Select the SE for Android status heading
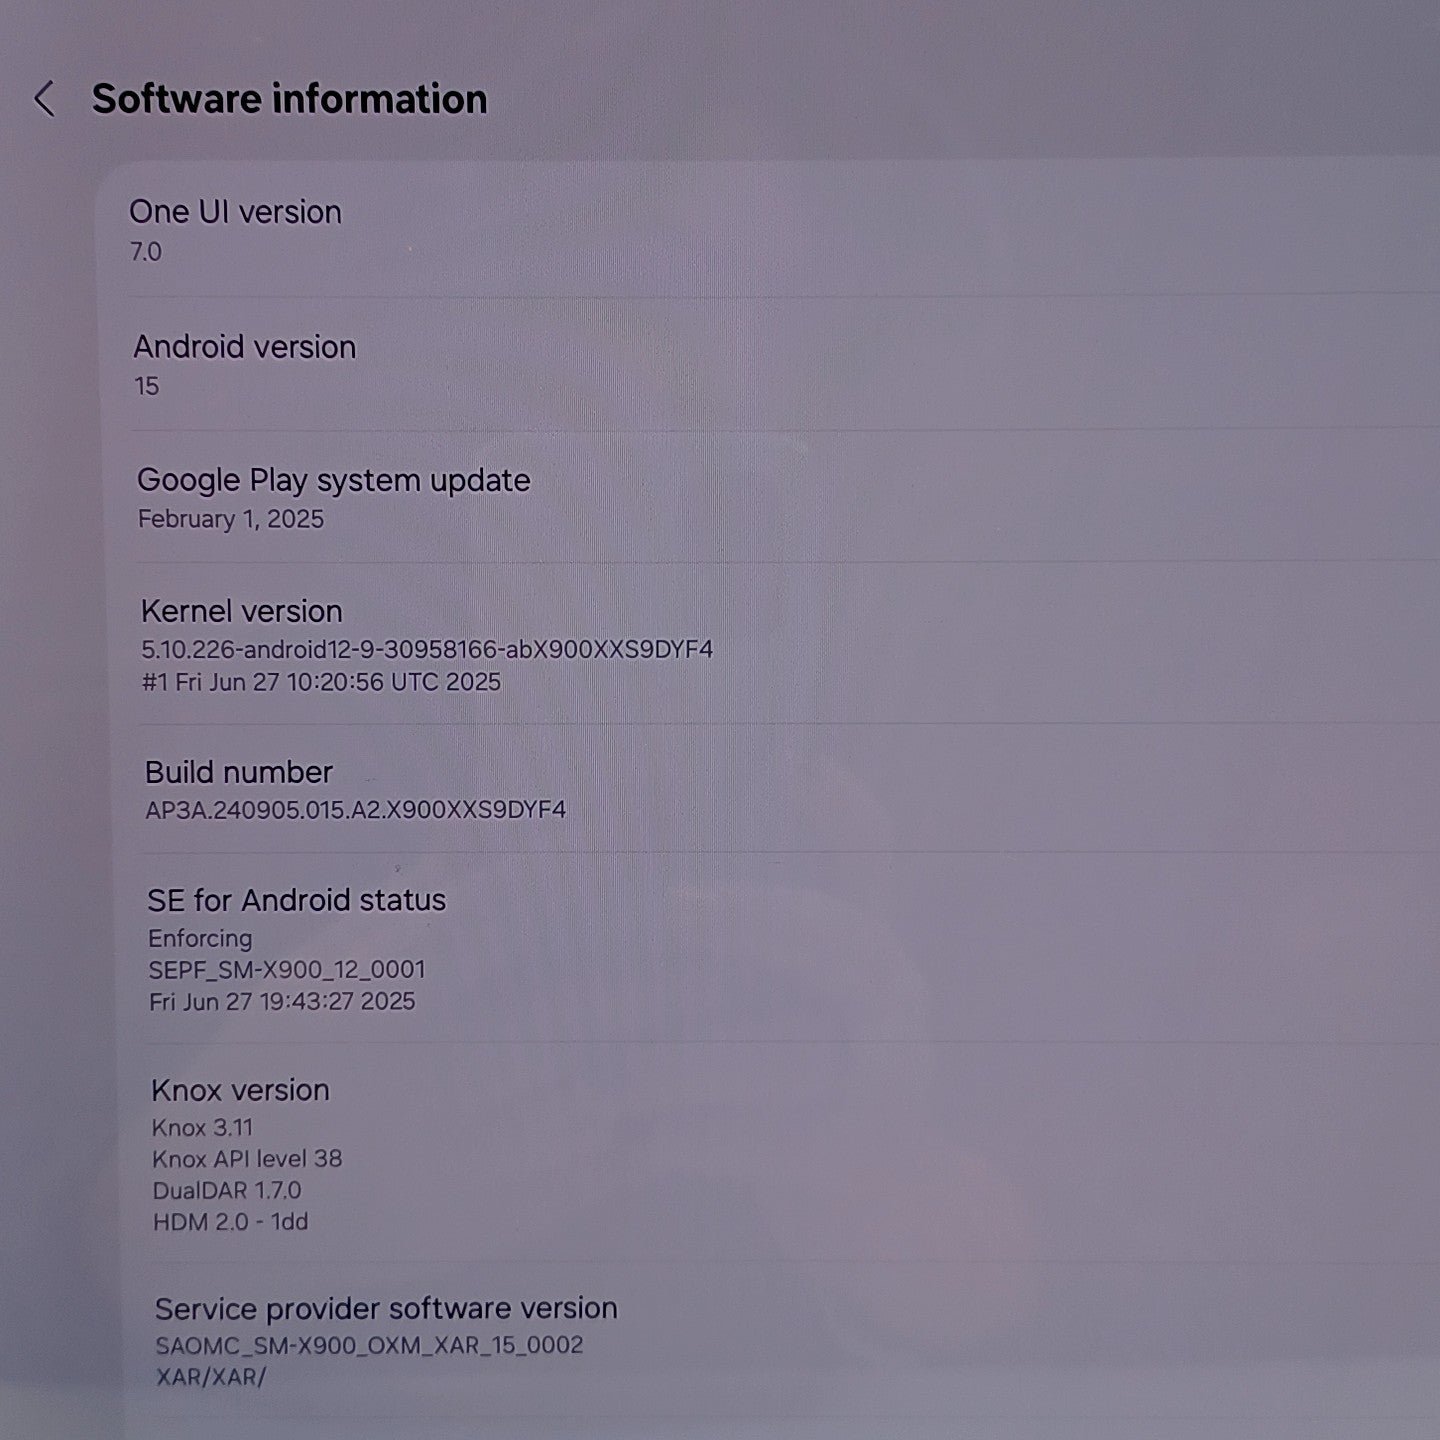 [x=297, y=900]
